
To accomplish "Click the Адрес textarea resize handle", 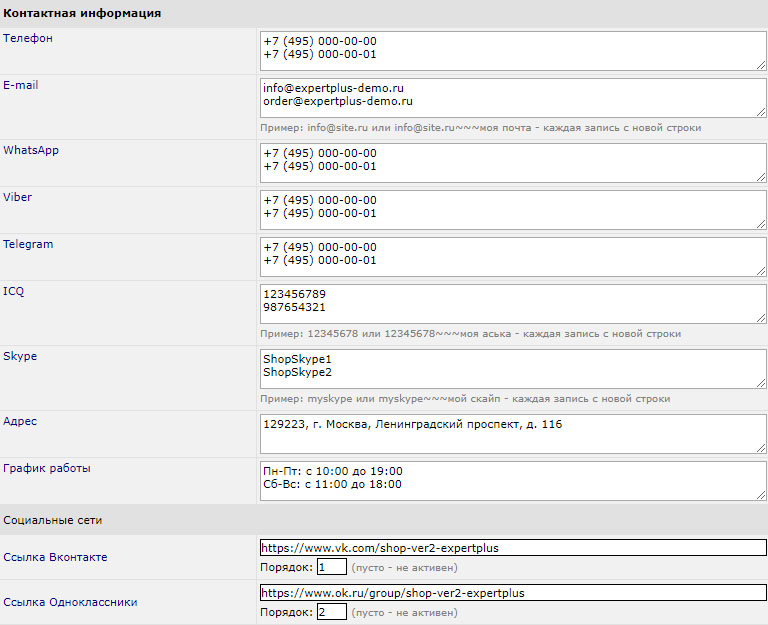I will pos(761,448).
